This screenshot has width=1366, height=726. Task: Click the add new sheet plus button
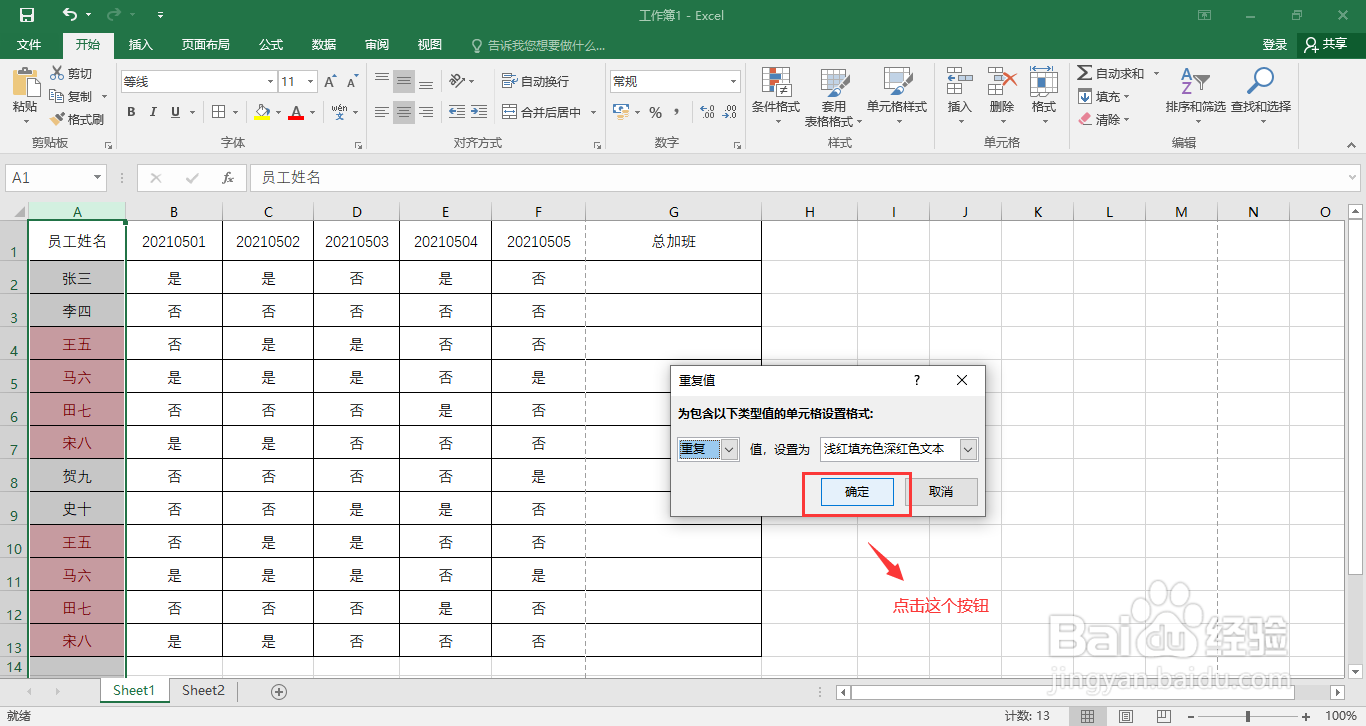click(x=279, y=692)
